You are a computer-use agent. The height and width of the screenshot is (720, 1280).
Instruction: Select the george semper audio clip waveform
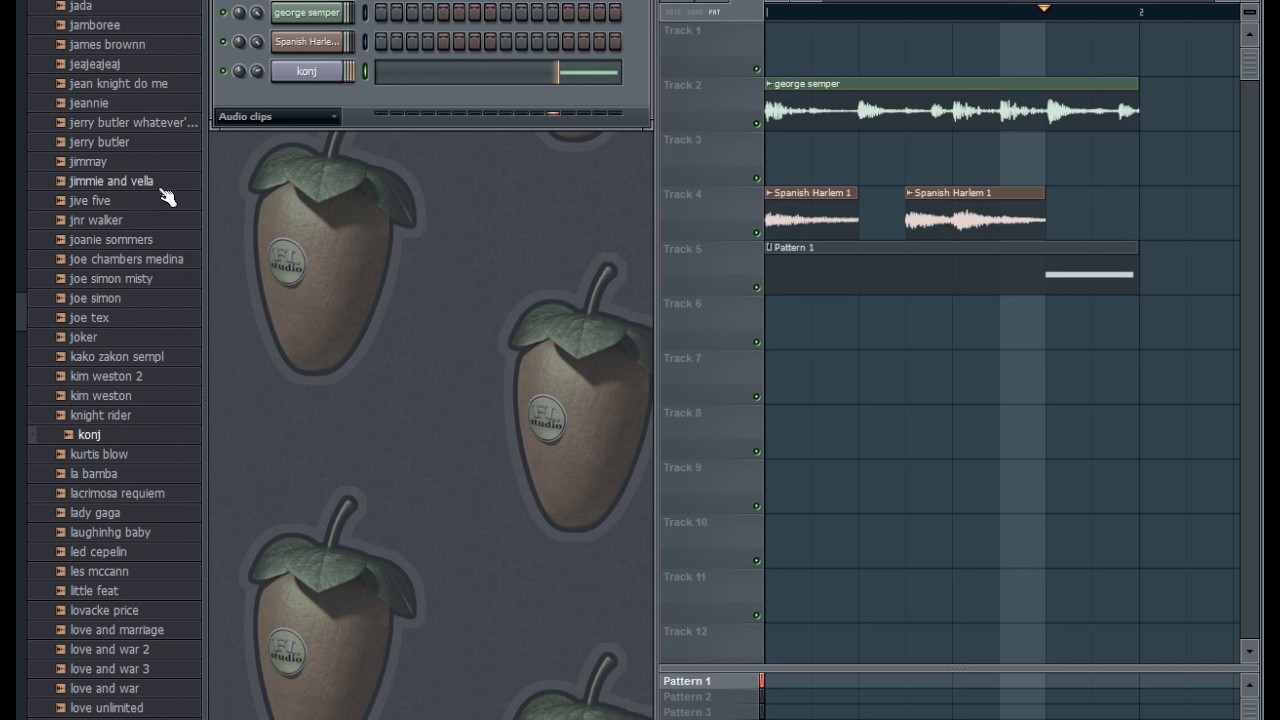[x=952, y=111]
